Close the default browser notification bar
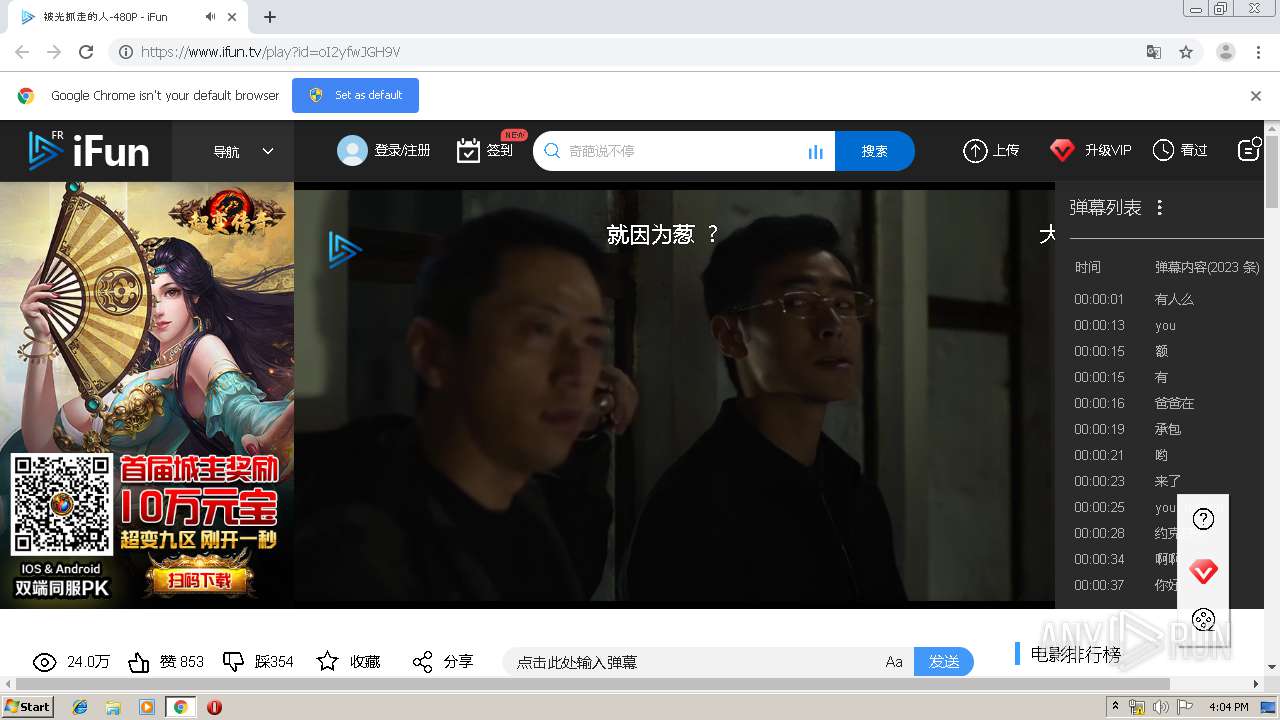 (1256, 96)
